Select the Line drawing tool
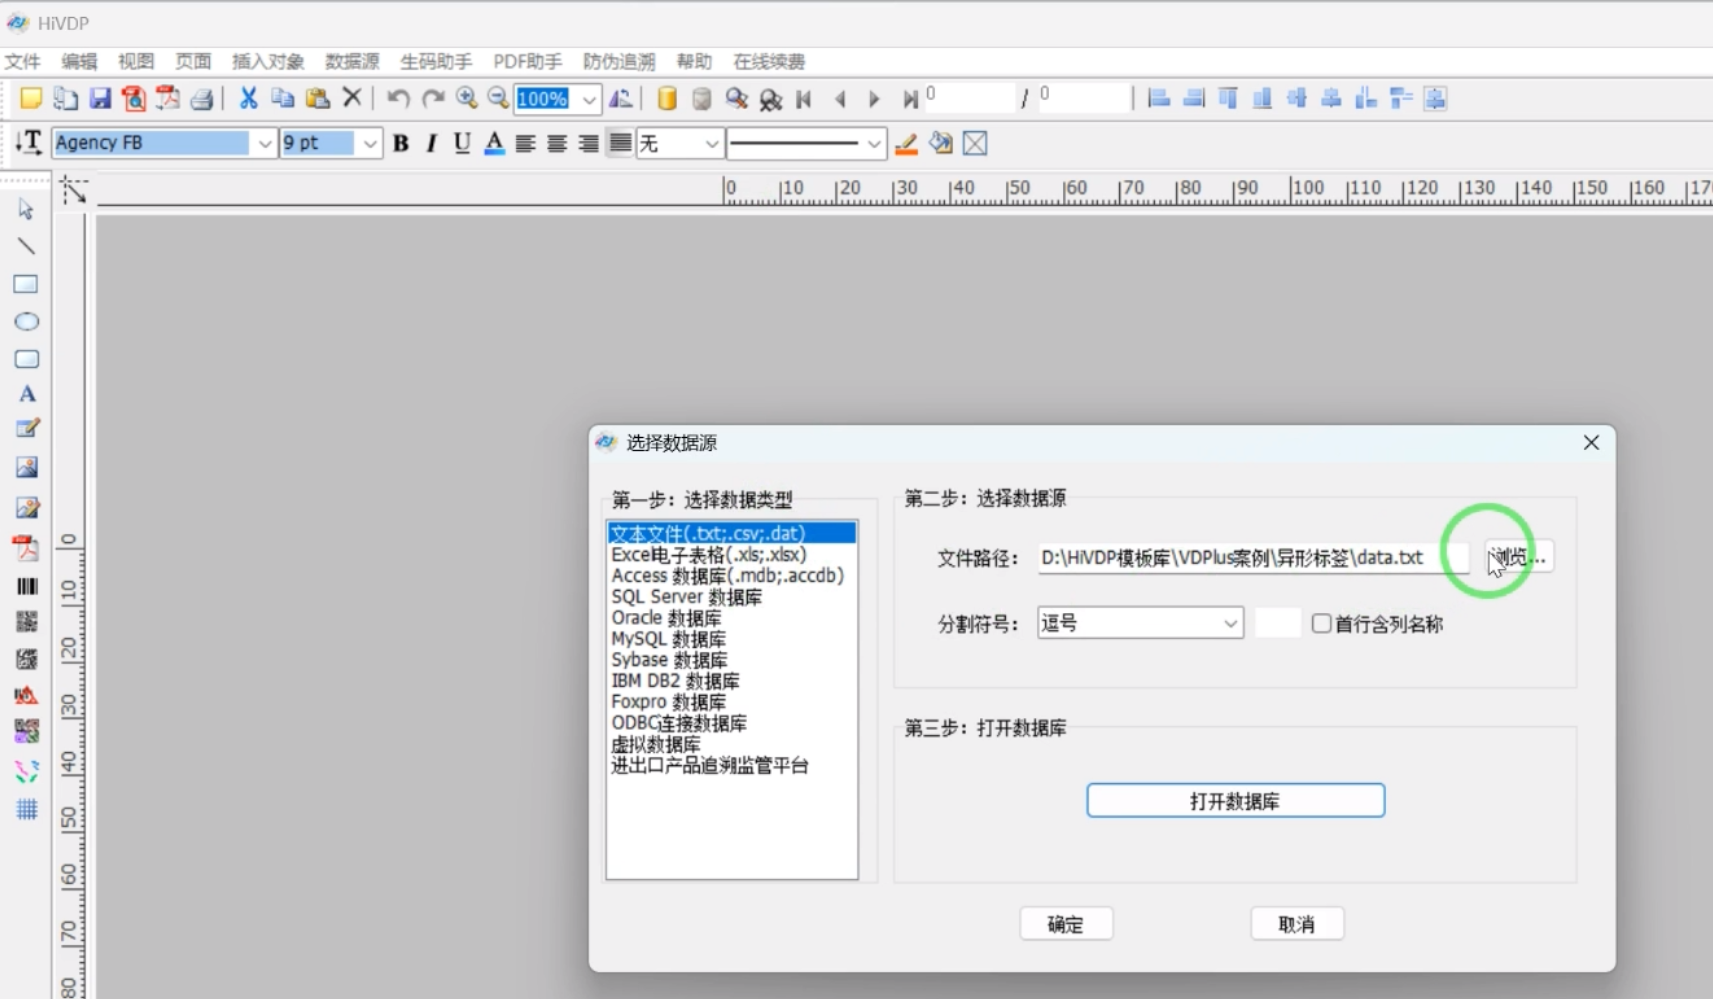Image resolution: width=1713 pixels, height=999 pixels. tap(26, 246)
